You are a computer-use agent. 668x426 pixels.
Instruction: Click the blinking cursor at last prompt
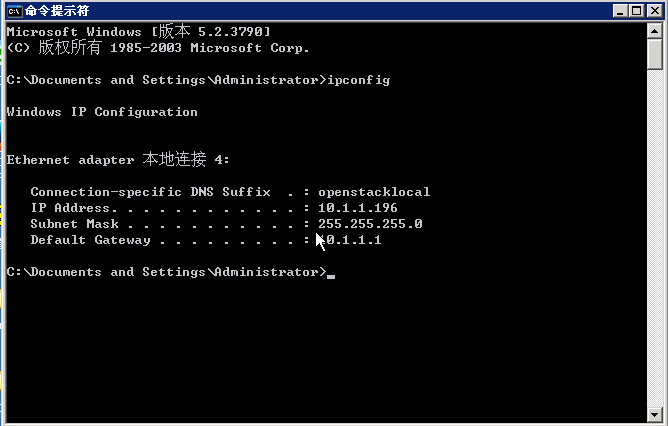click(331, 276)
